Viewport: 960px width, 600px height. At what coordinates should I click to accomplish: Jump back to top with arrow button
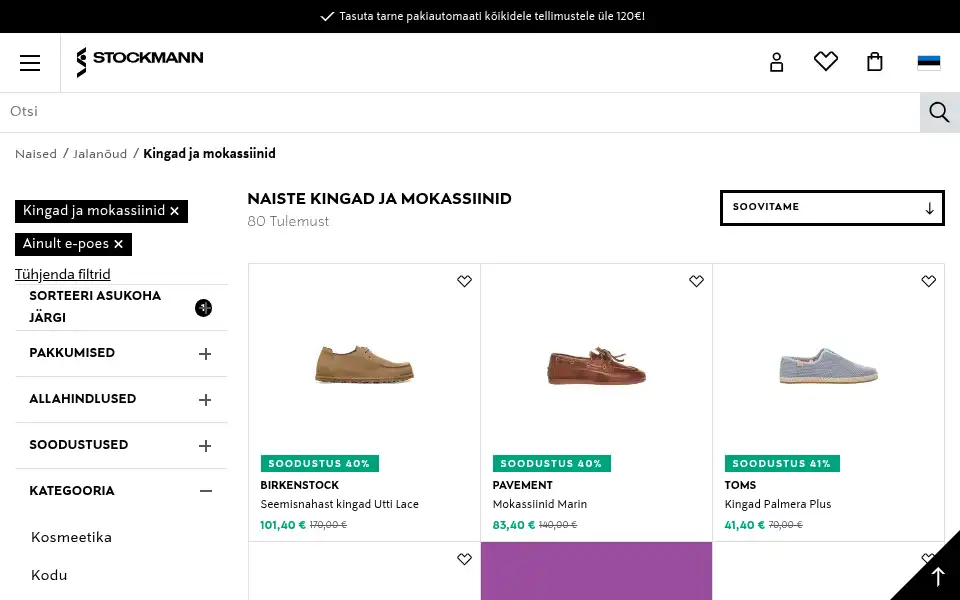pos(937,577)
